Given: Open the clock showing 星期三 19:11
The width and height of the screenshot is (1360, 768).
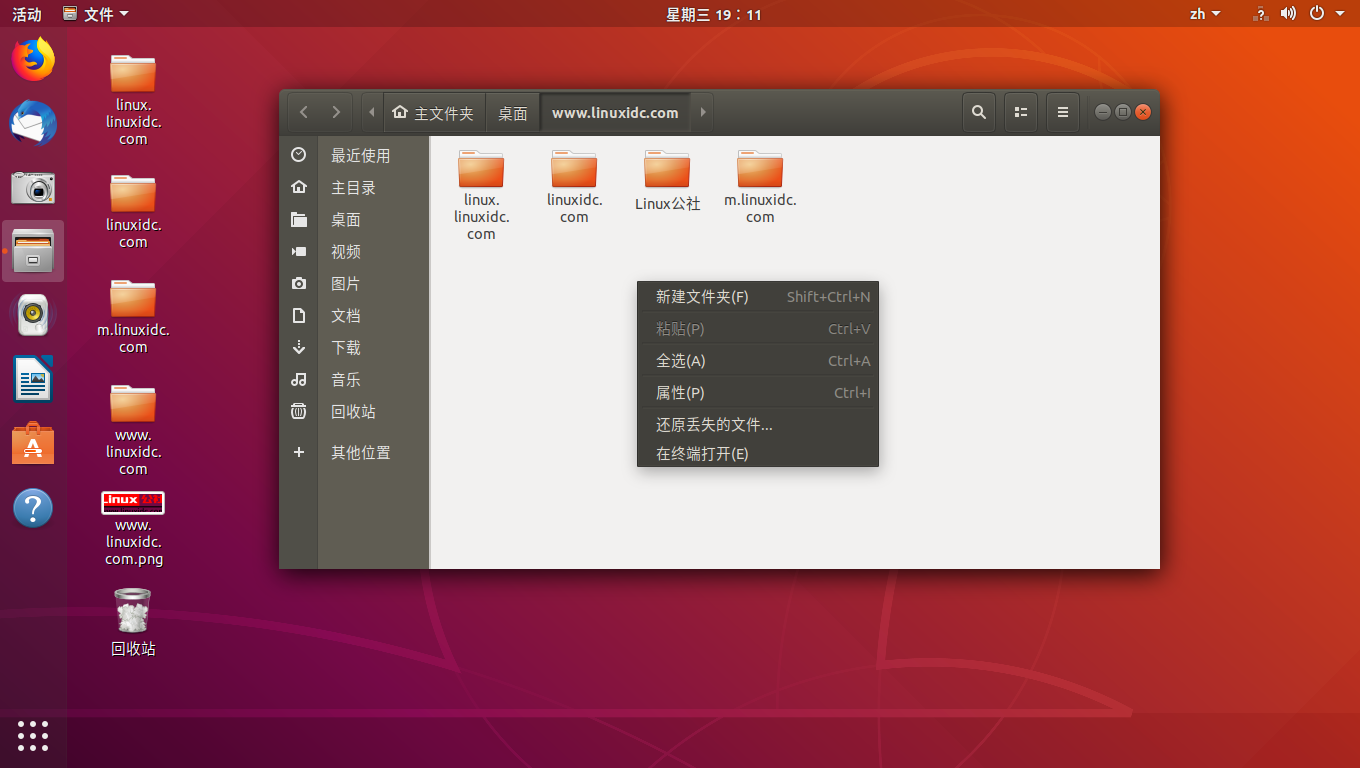Looking at the screenshot, I should [714, 14].
